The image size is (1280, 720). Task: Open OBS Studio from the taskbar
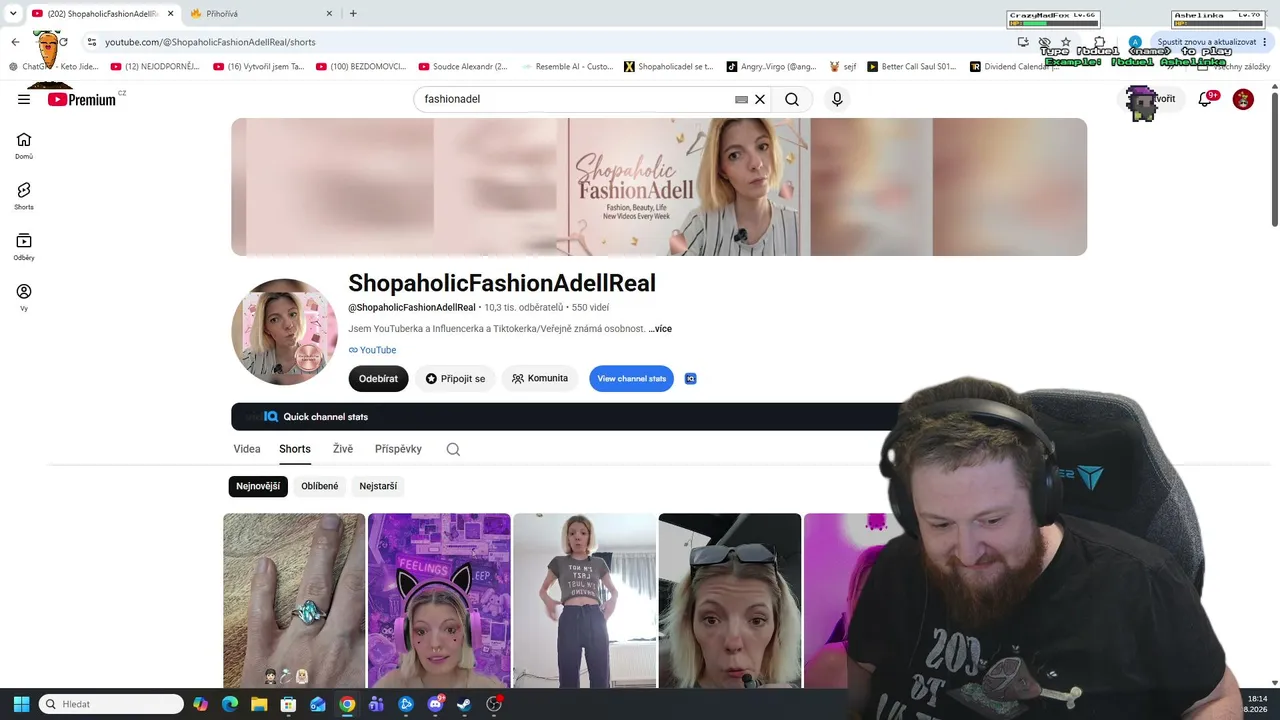(x=494, y=704)
